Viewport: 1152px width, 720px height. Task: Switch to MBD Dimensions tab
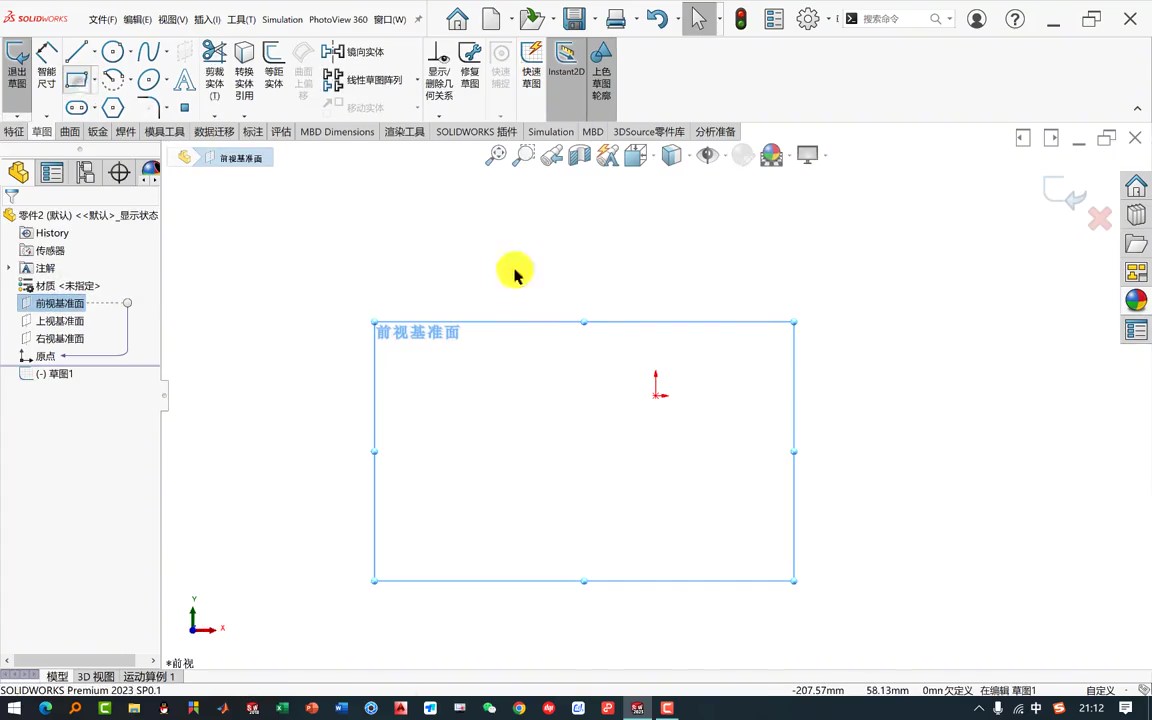[x=337, y=132]
